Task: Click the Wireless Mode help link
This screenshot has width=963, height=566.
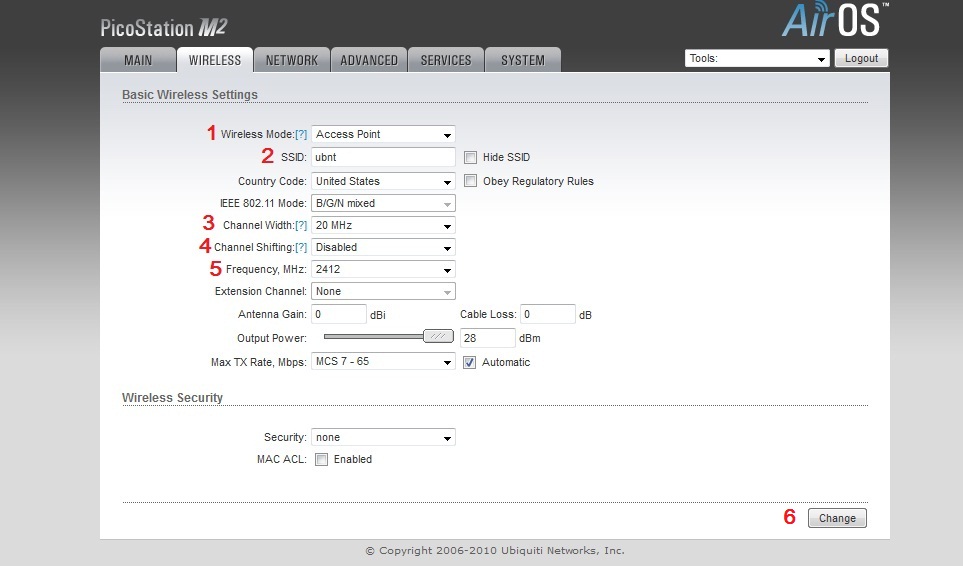Action: [301, 134]
